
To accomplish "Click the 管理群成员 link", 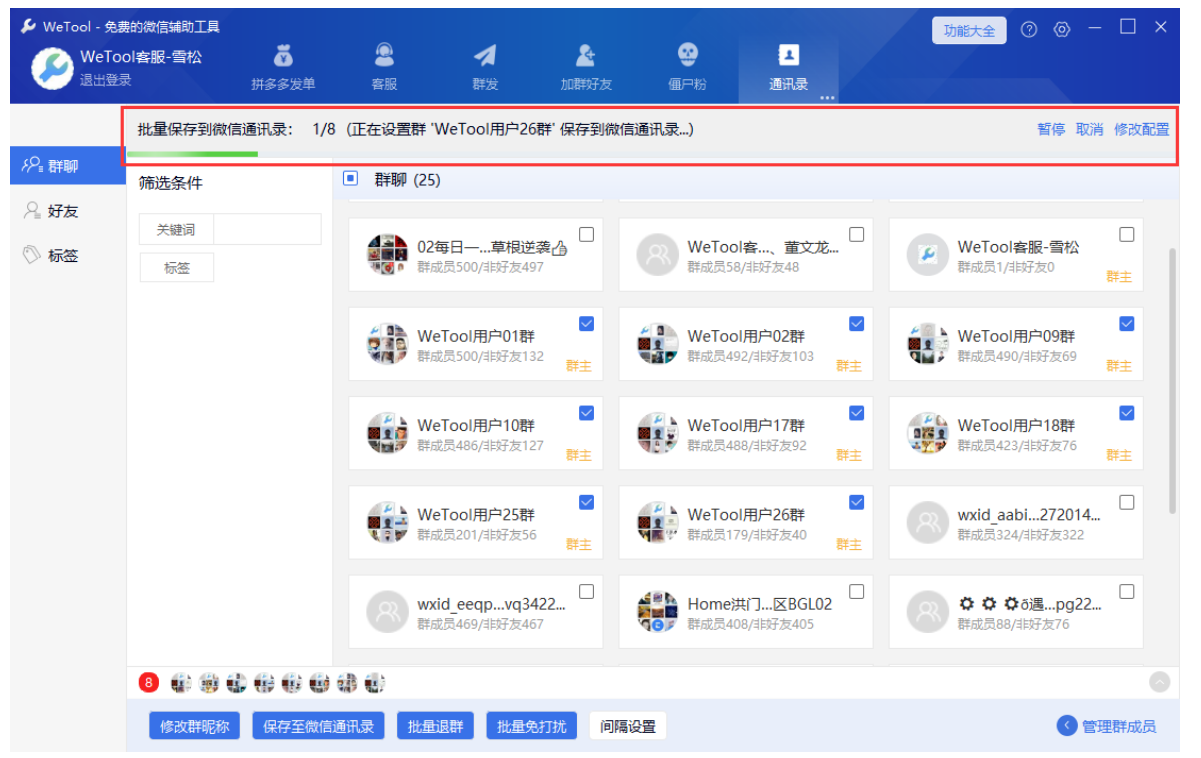I will pos(1119,727).
